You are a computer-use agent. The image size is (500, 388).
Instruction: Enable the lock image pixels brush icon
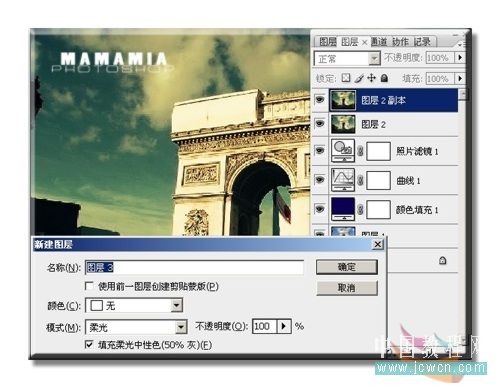pyautogui.click(x=359, y=78)
